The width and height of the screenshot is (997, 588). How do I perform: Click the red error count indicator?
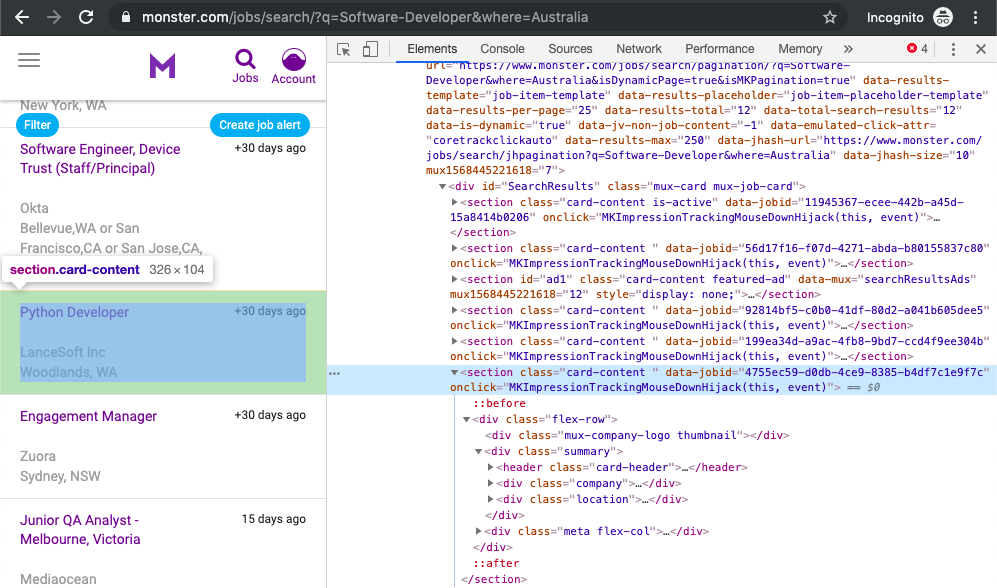point(917,48)
